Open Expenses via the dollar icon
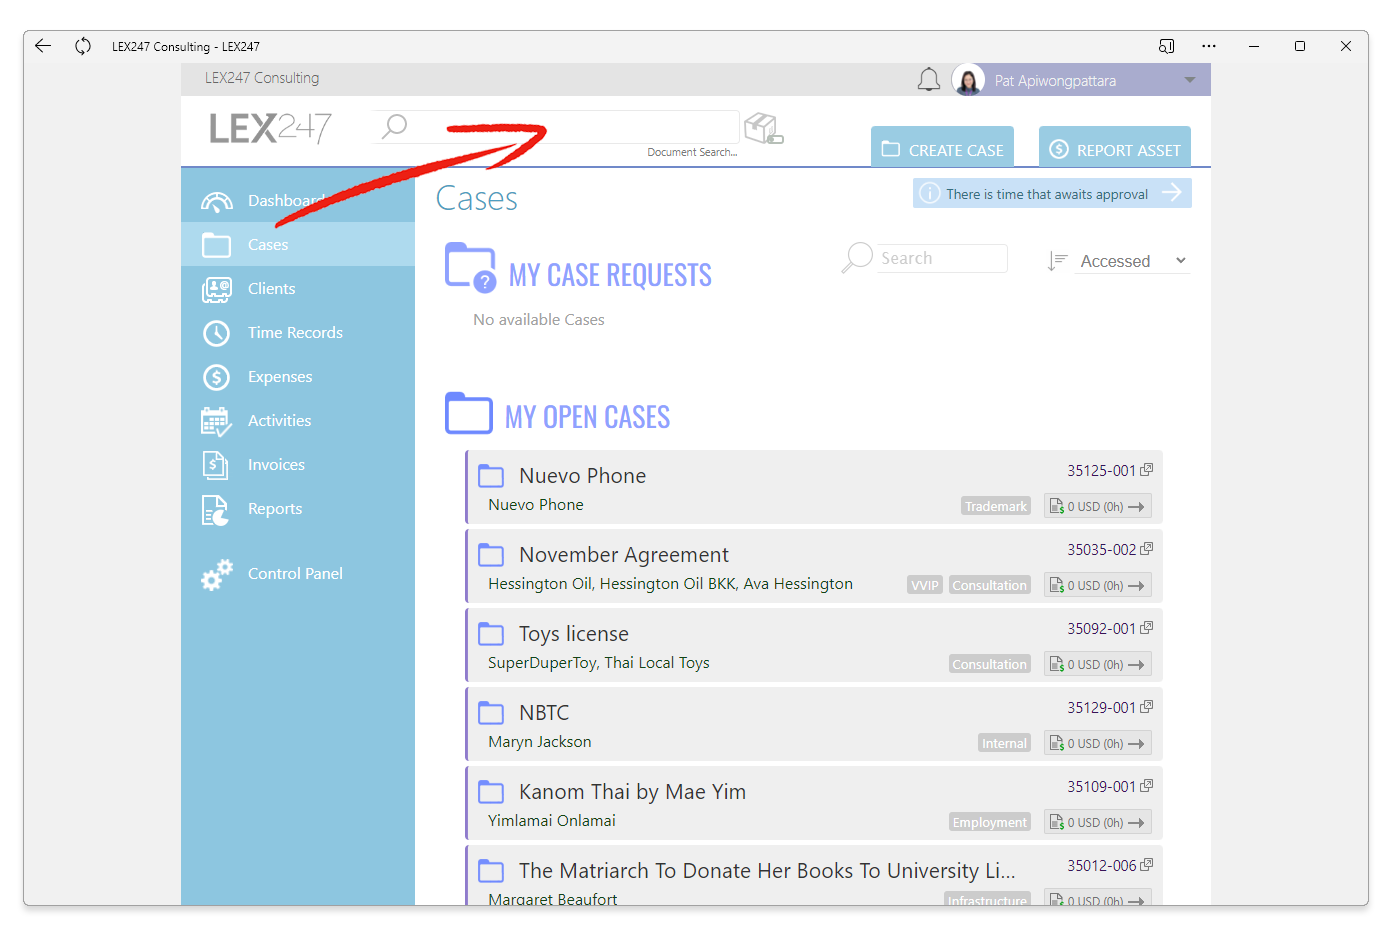Image resolution: width=1391 pixels, height=935 pixels. coord(216,376)
